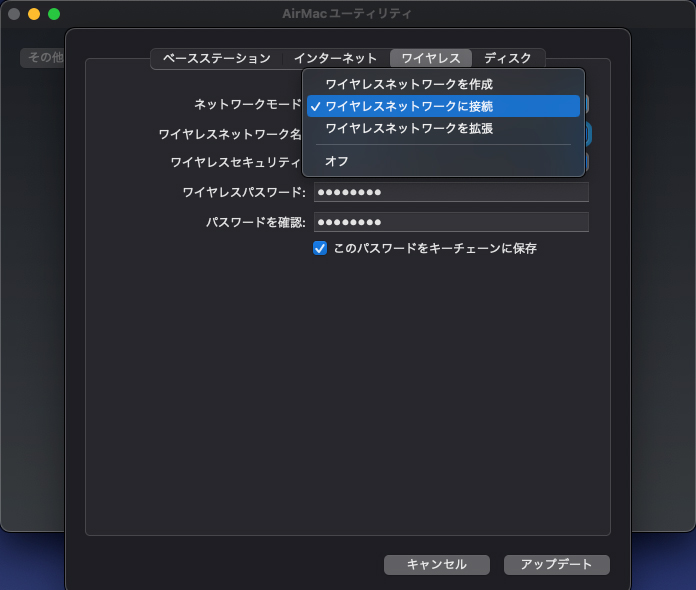This screenshot has height=590, width=696.
Task: Go to the ディスク tab
Action: pos(508,58)
